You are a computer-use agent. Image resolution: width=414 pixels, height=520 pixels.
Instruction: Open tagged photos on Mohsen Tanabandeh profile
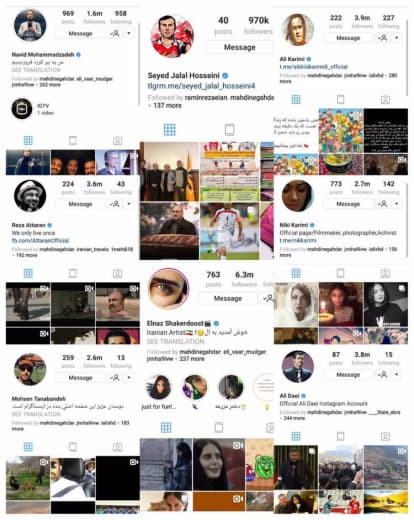coord(117,447)
